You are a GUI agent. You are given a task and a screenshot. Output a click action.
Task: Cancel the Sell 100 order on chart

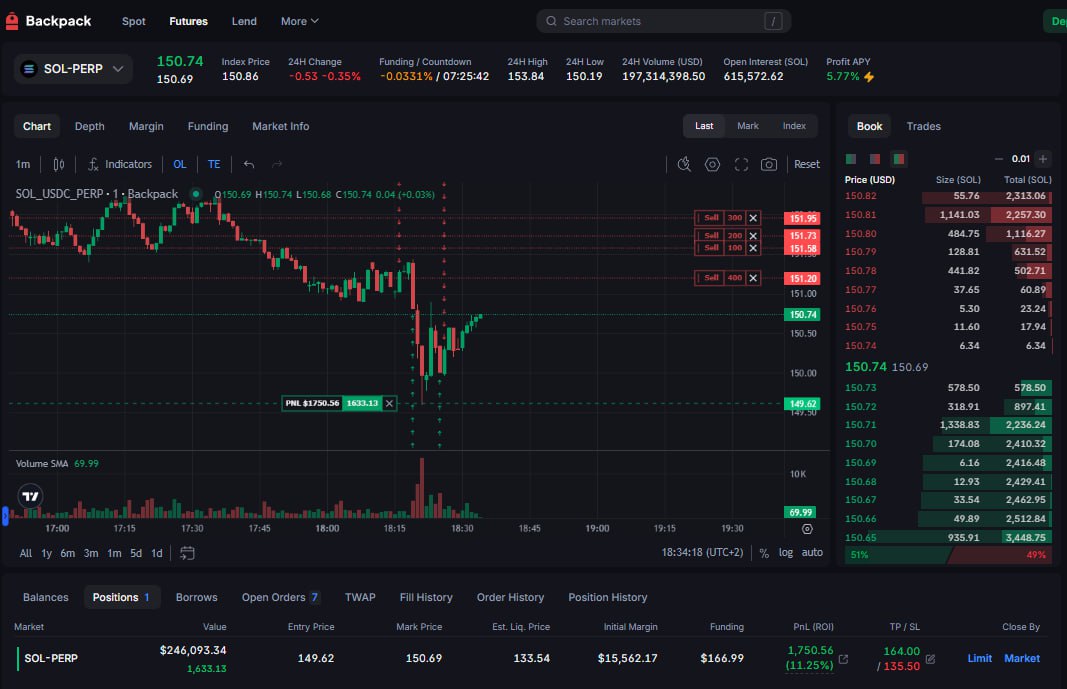753,248
